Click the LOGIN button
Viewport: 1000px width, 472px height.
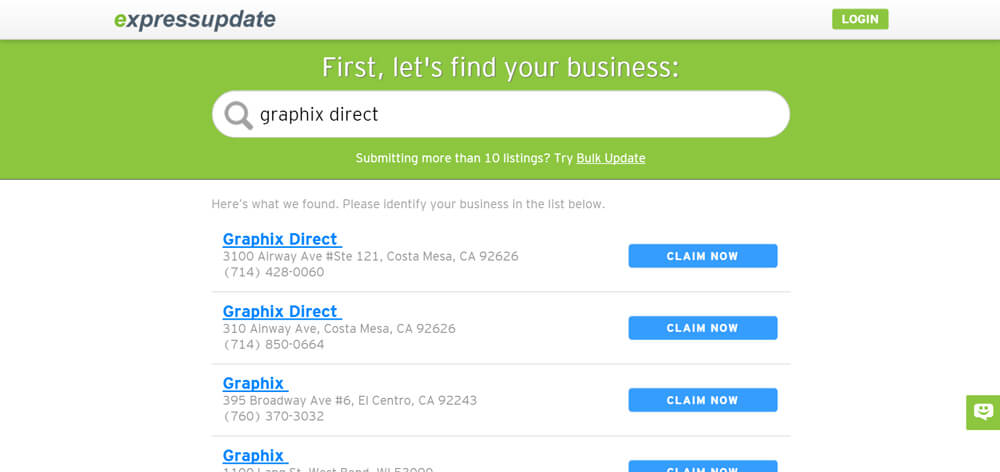[x=860, y=19]
